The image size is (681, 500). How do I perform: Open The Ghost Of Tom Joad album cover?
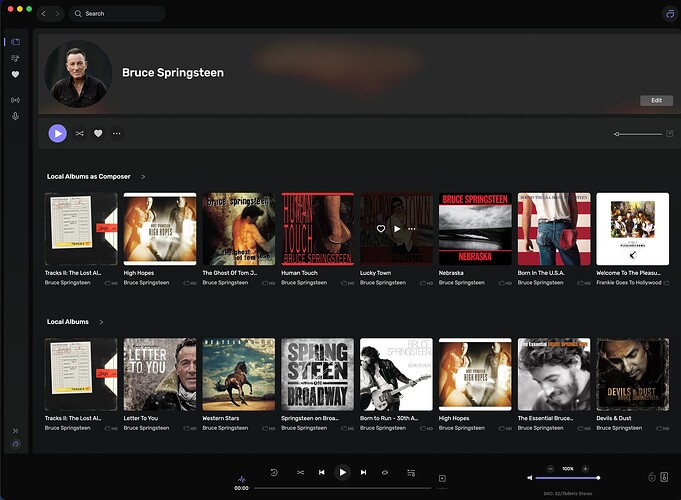coord(238,229)
